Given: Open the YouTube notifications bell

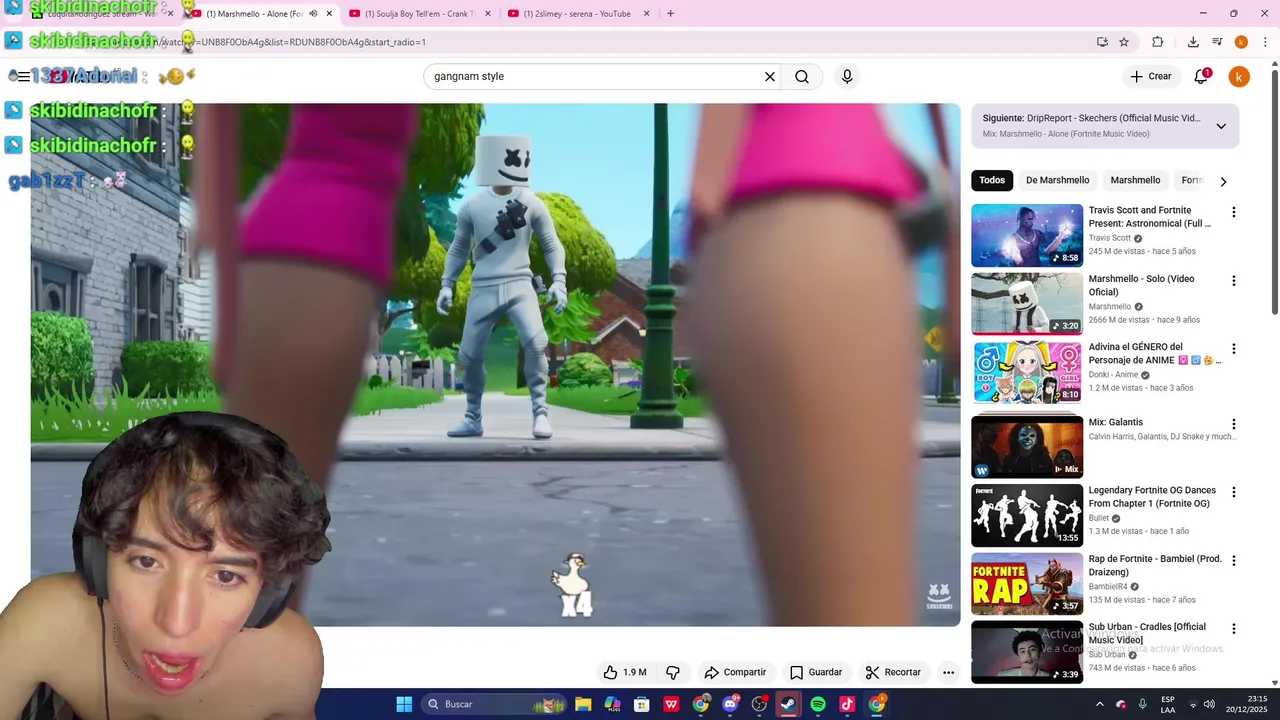Looking at the screenshot, I should (x=1202, y=77).
